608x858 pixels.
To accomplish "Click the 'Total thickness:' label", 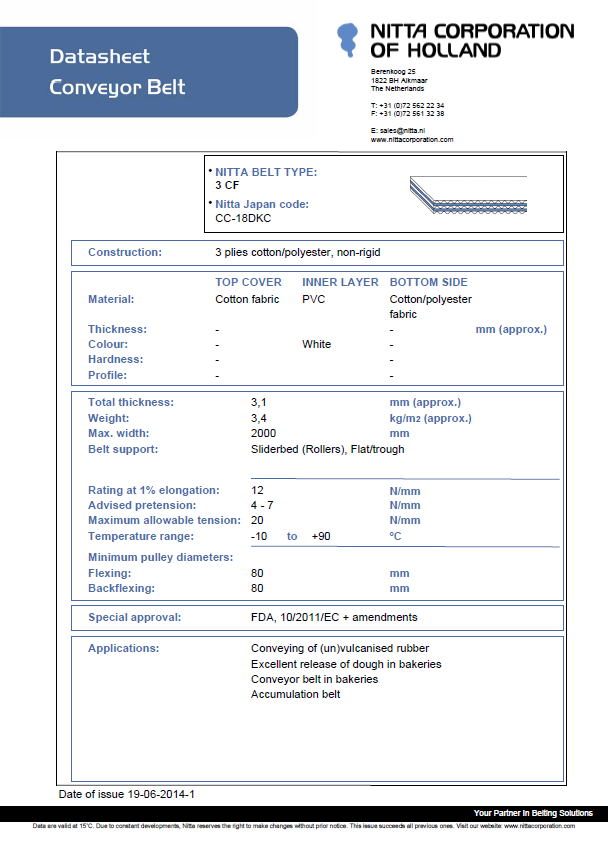I will tap(131, 402).
